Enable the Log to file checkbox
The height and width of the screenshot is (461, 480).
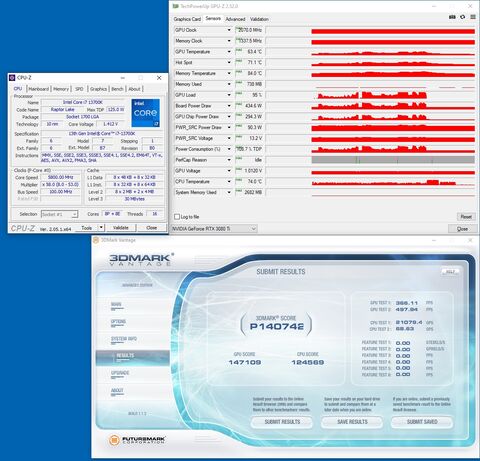coord(177,217)
